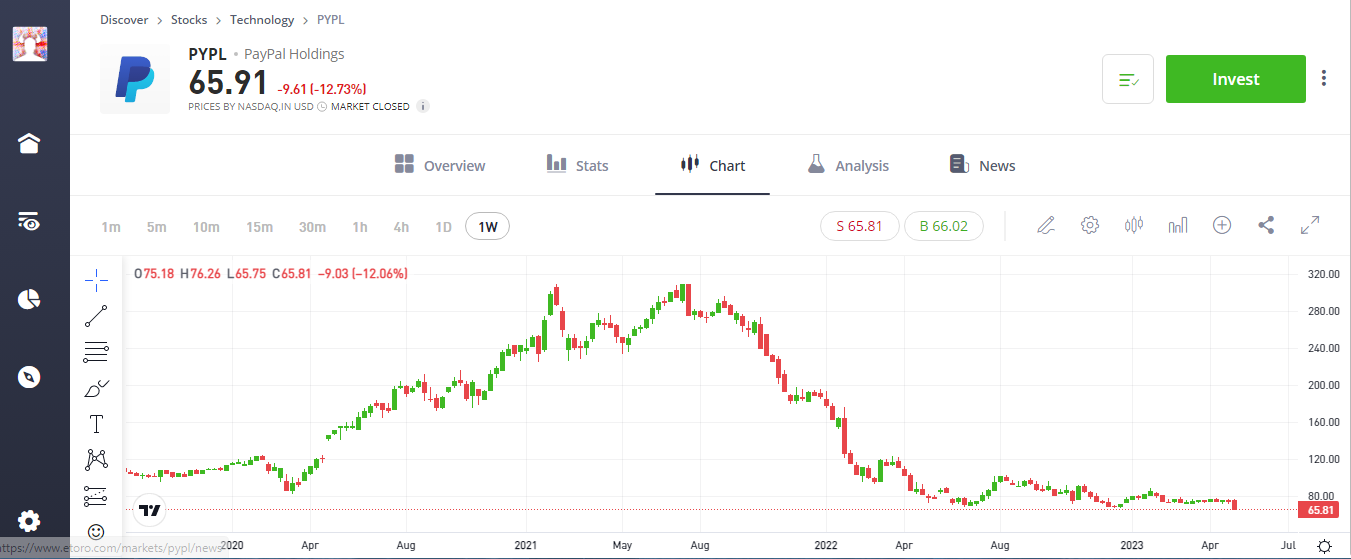Select the pattern nodes tool
Image resolution: width=1351 pixels, height=559 pixels.
(97, 460)
